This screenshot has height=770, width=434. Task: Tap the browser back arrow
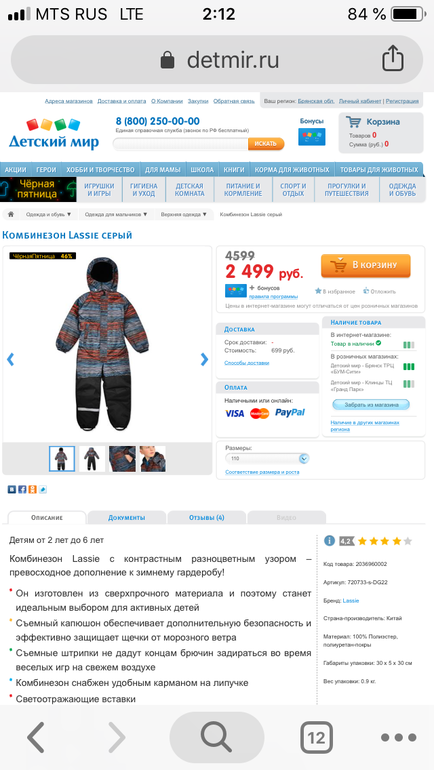click(x=35, y=737)
